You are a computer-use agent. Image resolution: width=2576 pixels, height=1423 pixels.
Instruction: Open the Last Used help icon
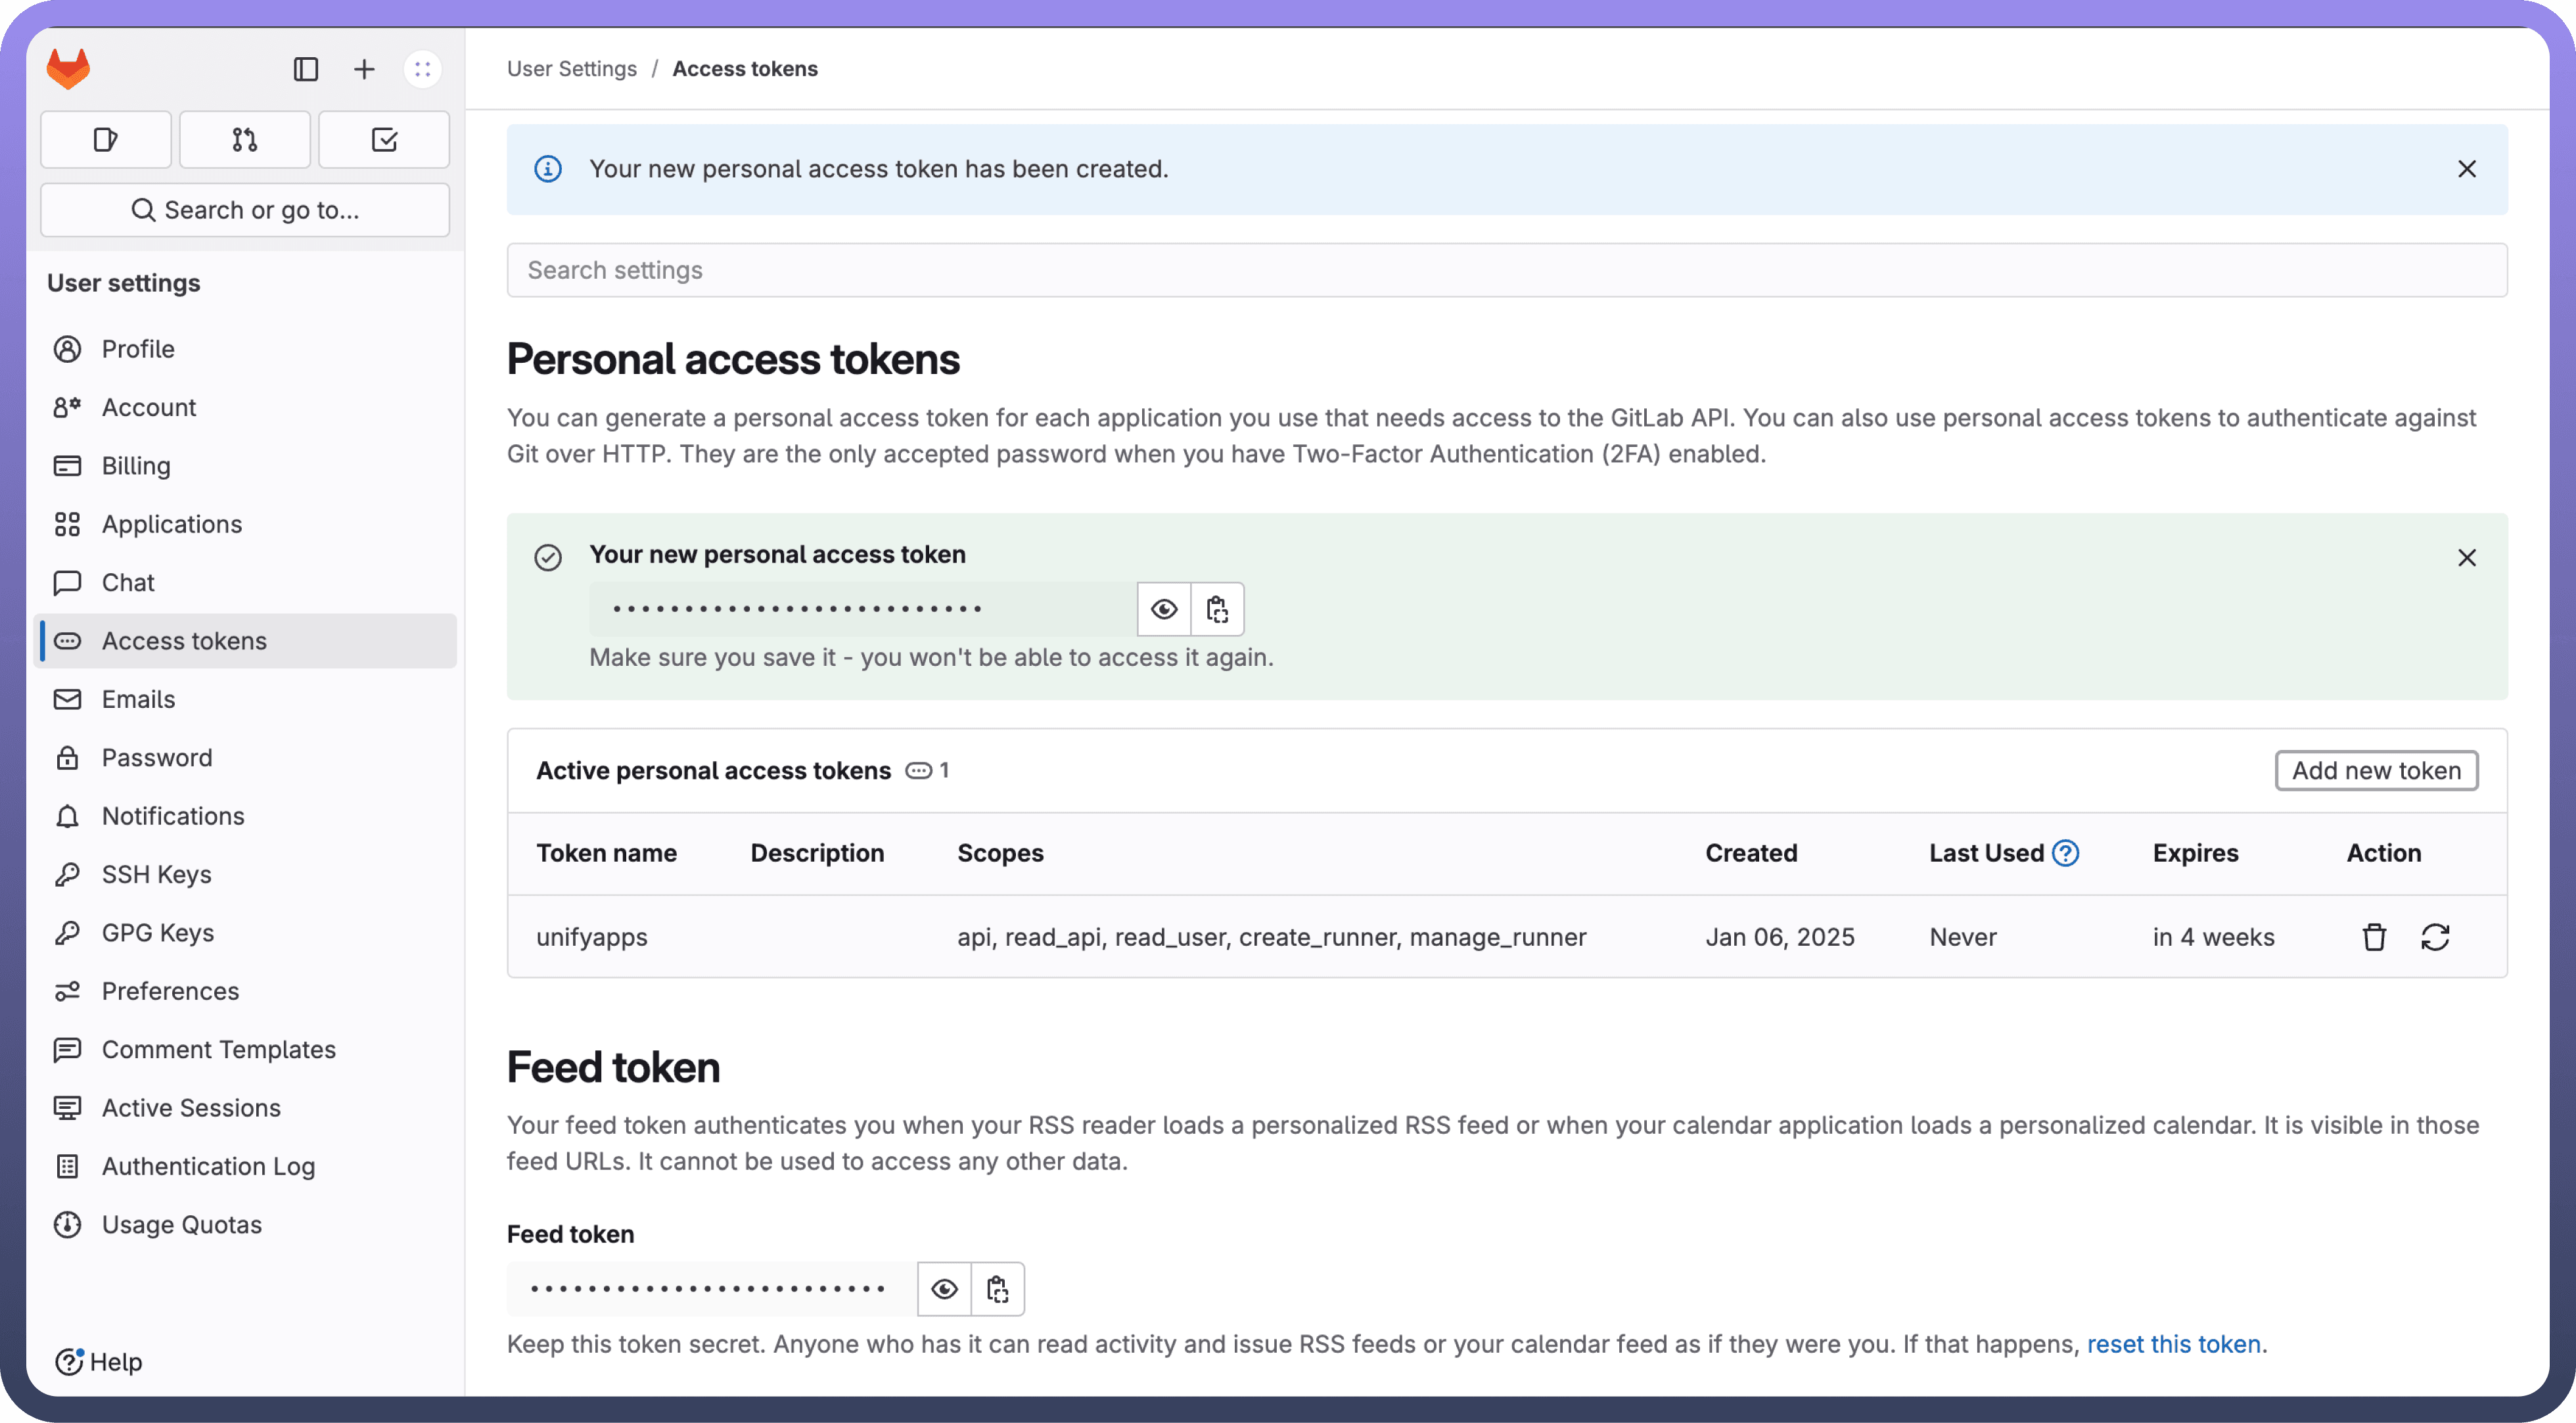click(x=2065, y=853)
